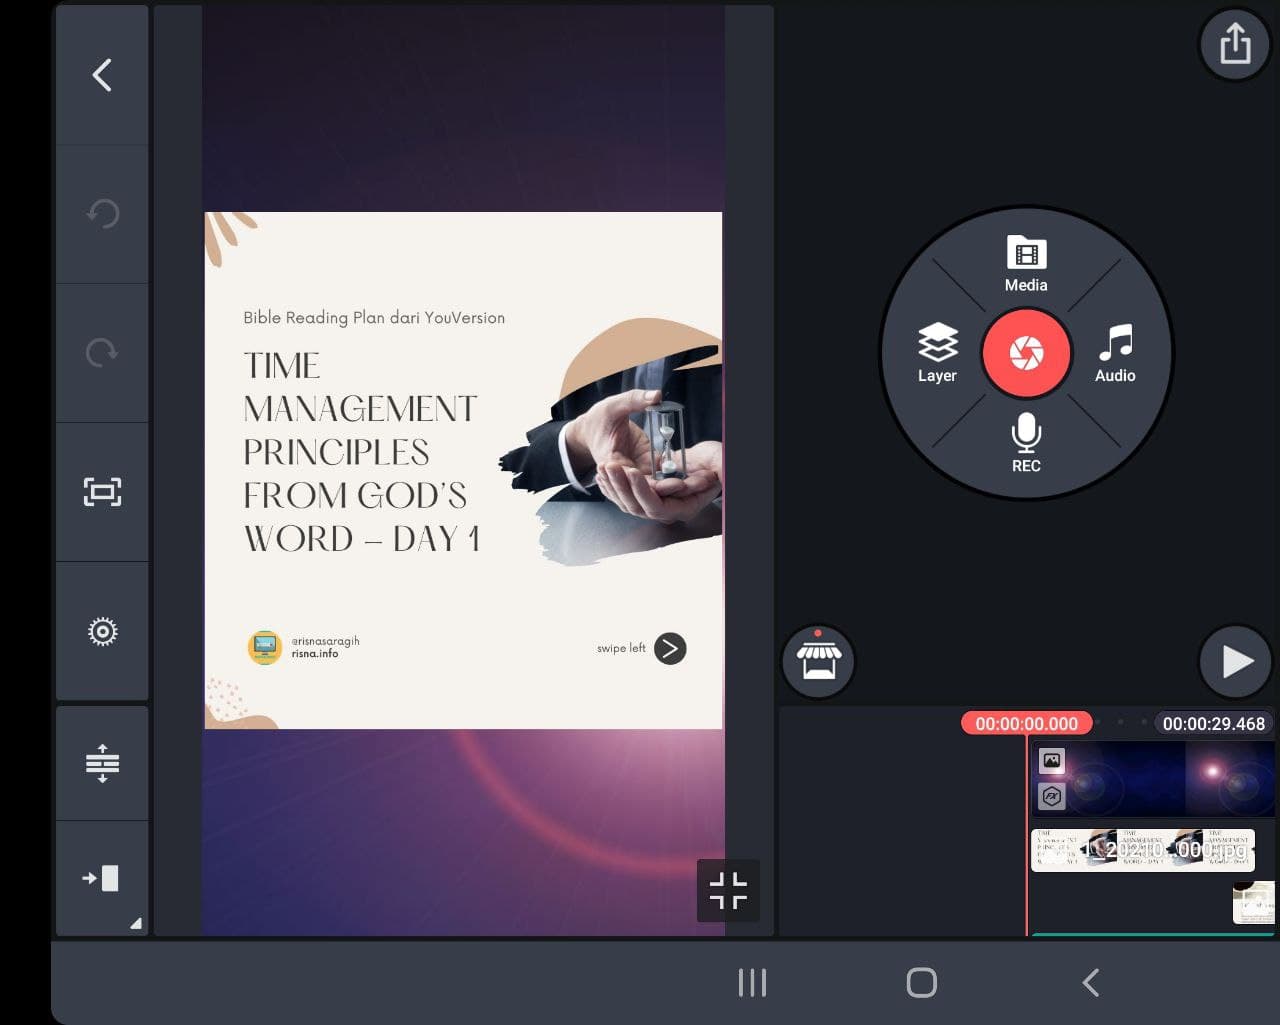Collapse the fullscreen preview
Image resolution: width=1280 pixels, height=1025 pixels.
(728, 890)
